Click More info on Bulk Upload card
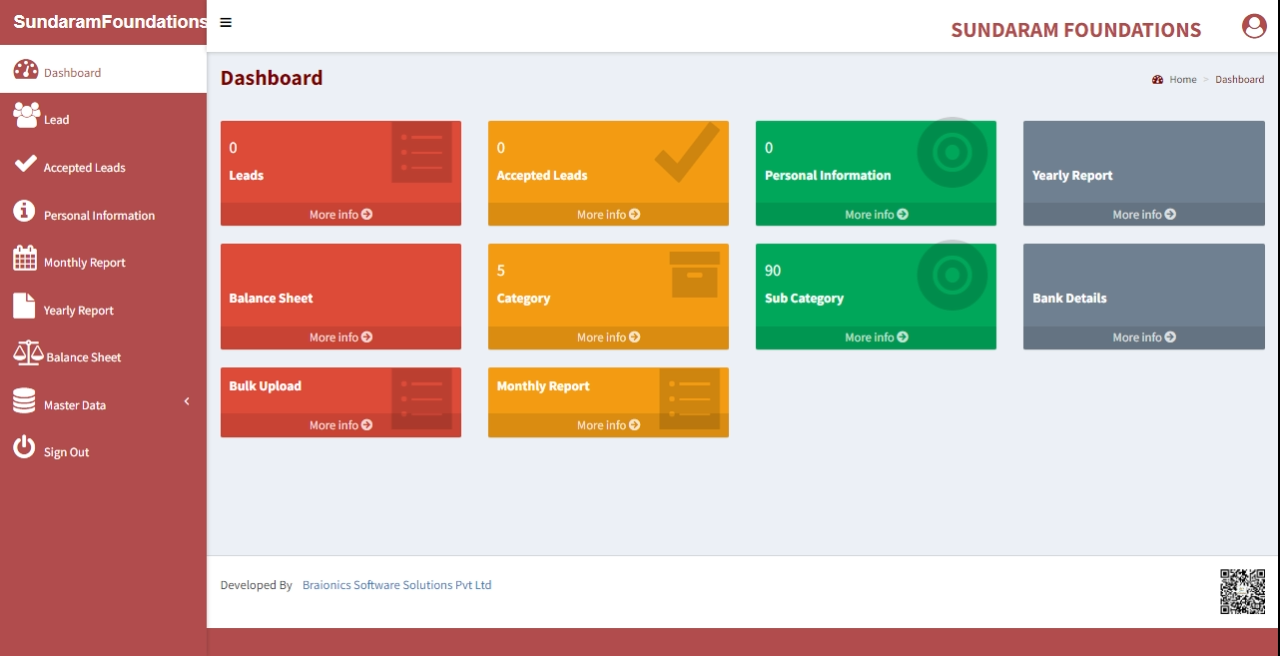The image size is (1280, 656). point(341,425)
